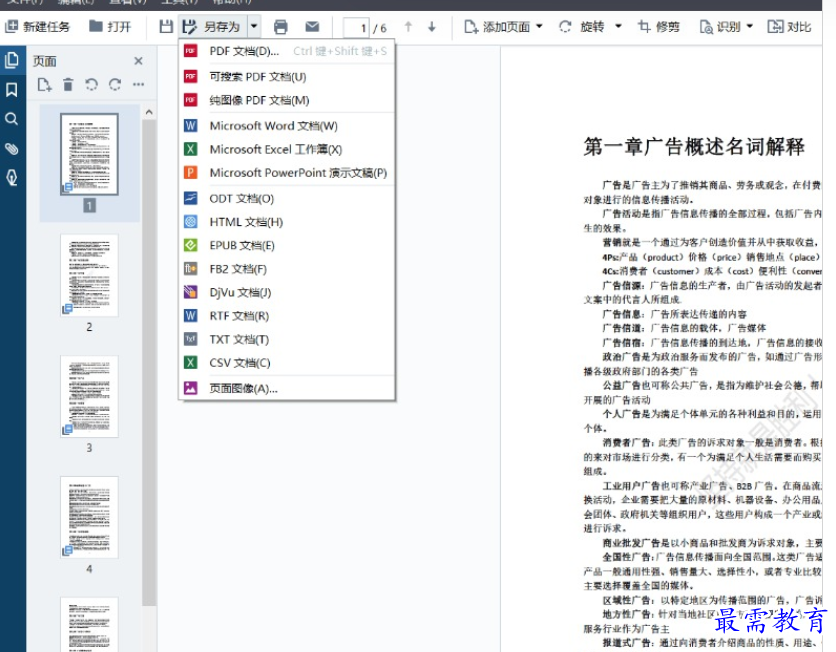Open the Bookmarks panel icon in the sidebar
This screenshot has height=652, width=836.
(12, 90)
